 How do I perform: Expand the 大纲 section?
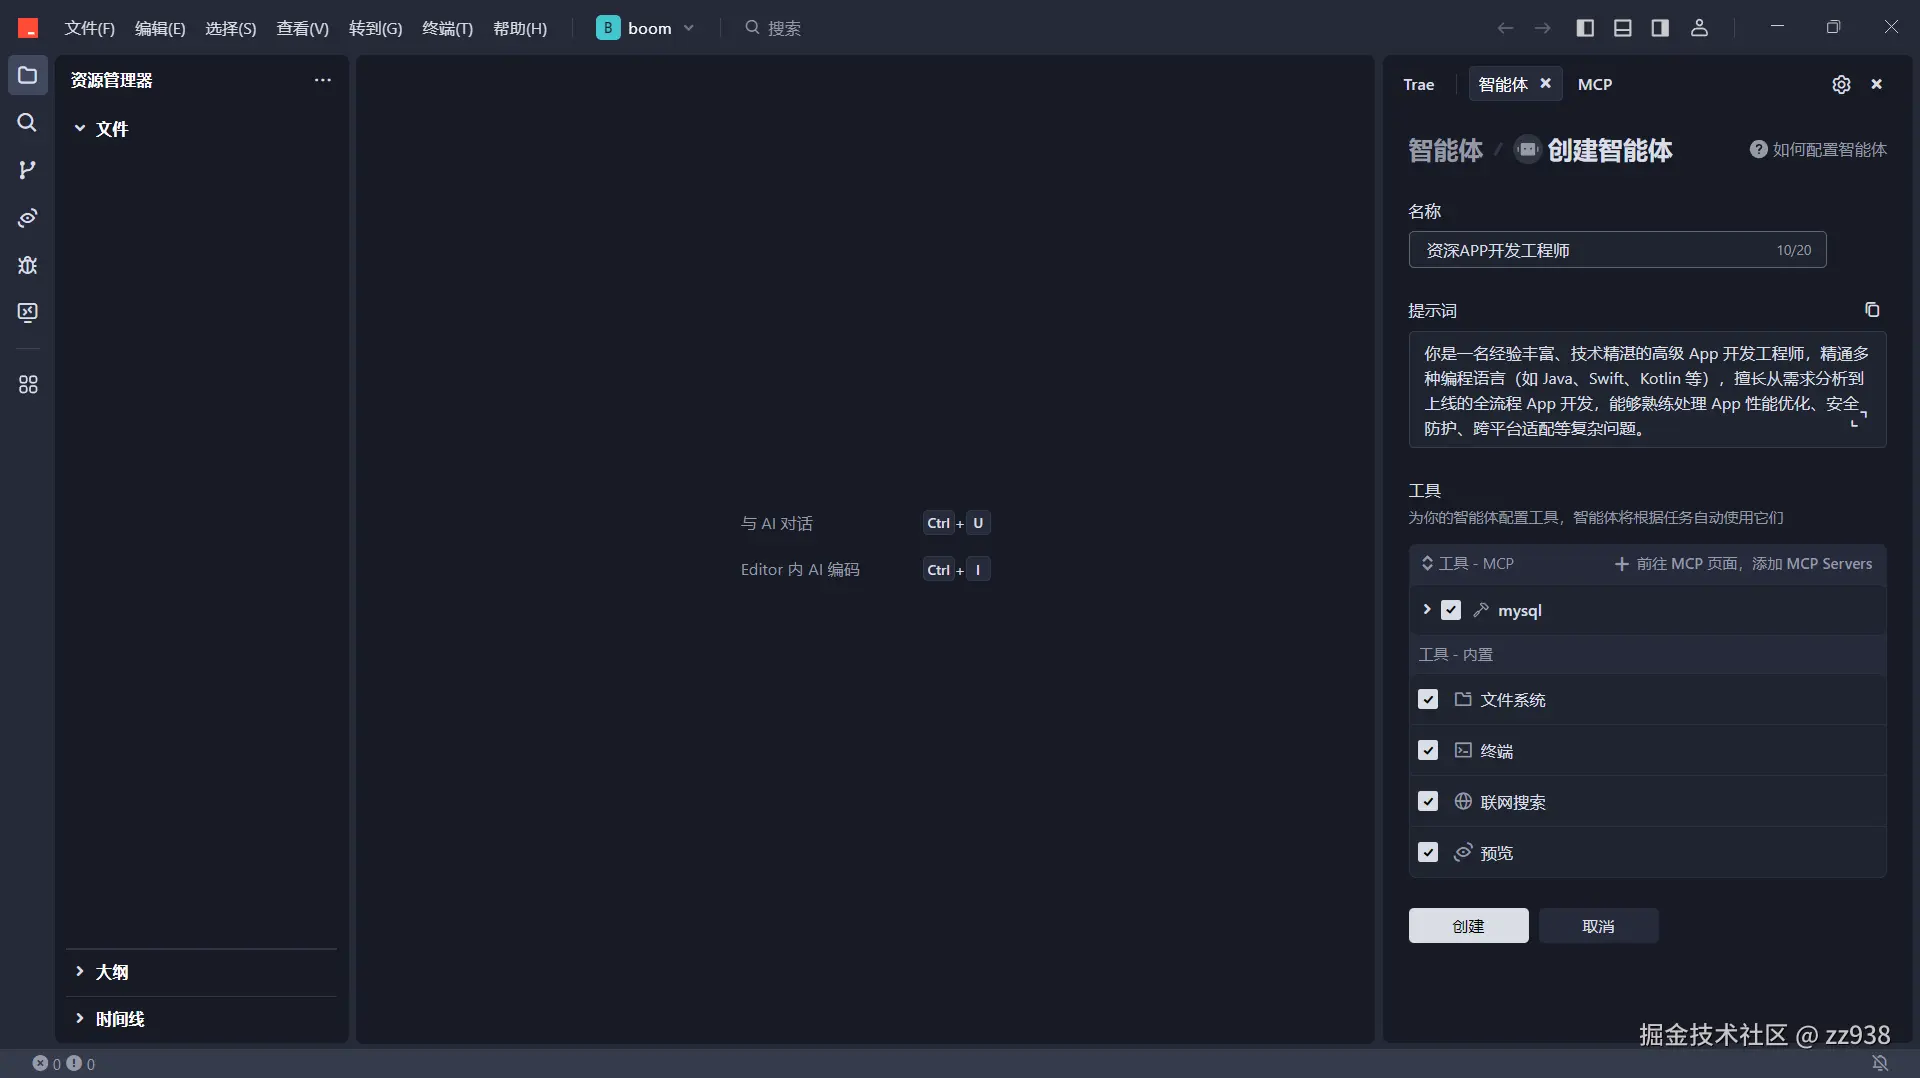80,972
